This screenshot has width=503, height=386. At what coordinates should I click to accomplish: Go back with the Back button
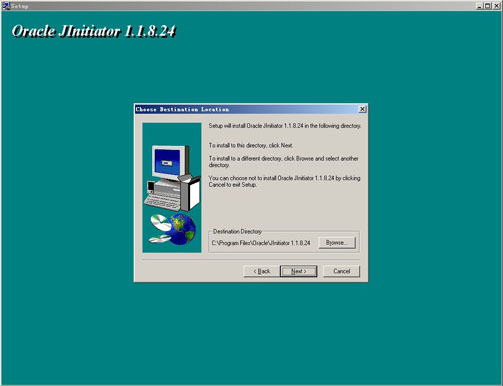(x=262, y=271)
